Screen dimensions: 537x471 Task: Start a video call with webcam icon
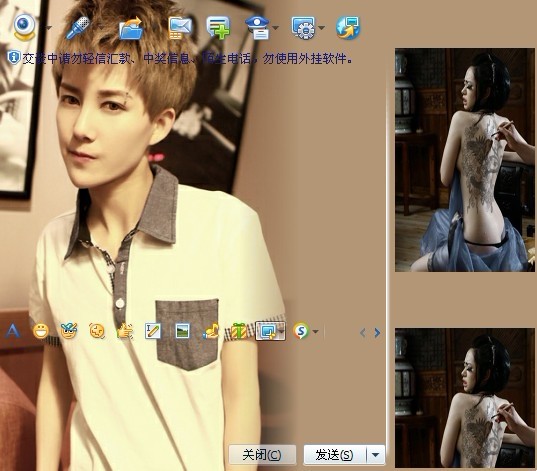point(25,27)
